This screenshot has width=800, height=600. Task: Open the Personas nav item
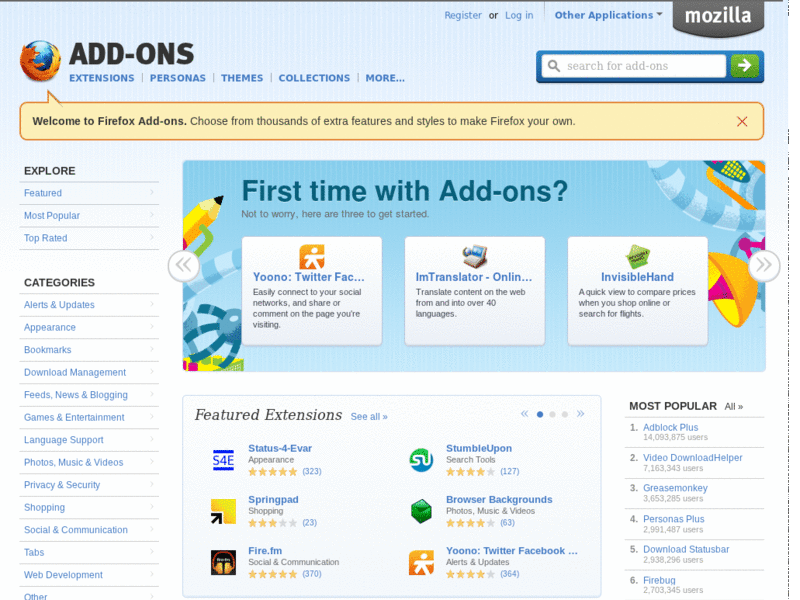[x=178, y=78]
